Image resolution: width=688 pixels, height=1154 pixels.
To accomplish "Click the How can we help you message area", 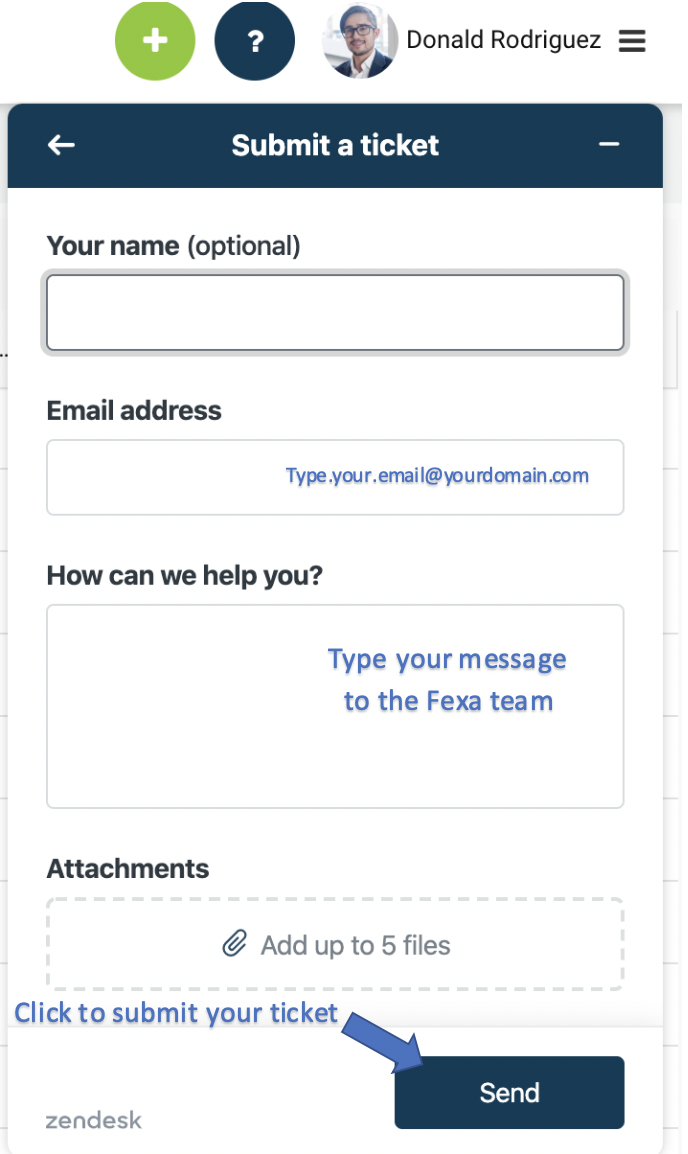I will click(x=335, y=705).
